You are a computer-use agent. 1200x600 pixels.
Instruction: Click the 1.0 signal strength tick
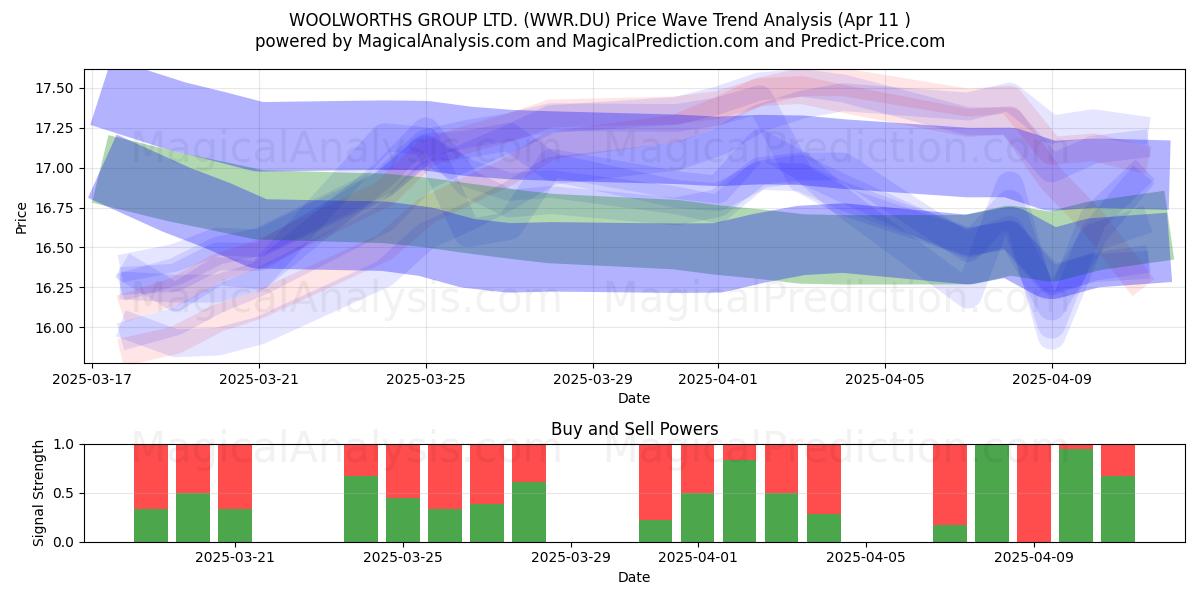tap(65, 444)
